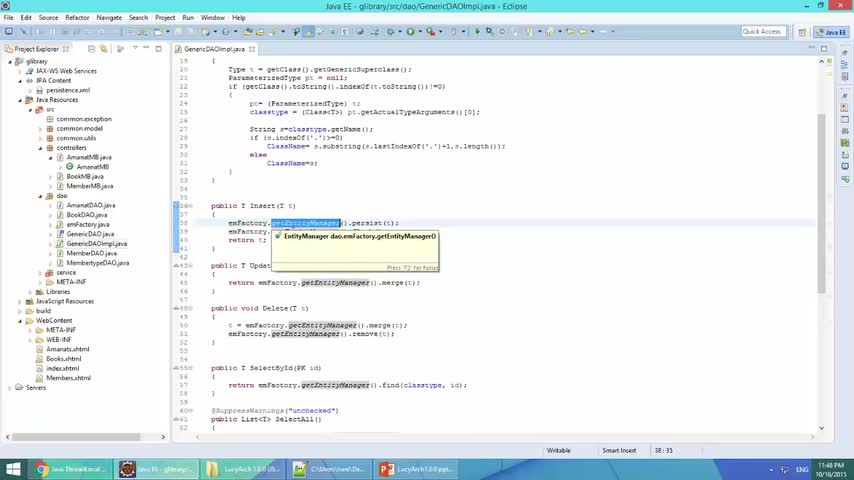This screenshot has width=854, height=480.
Task: Expand the JAX-WS Web Services node
Action: [x=20, y=71]
